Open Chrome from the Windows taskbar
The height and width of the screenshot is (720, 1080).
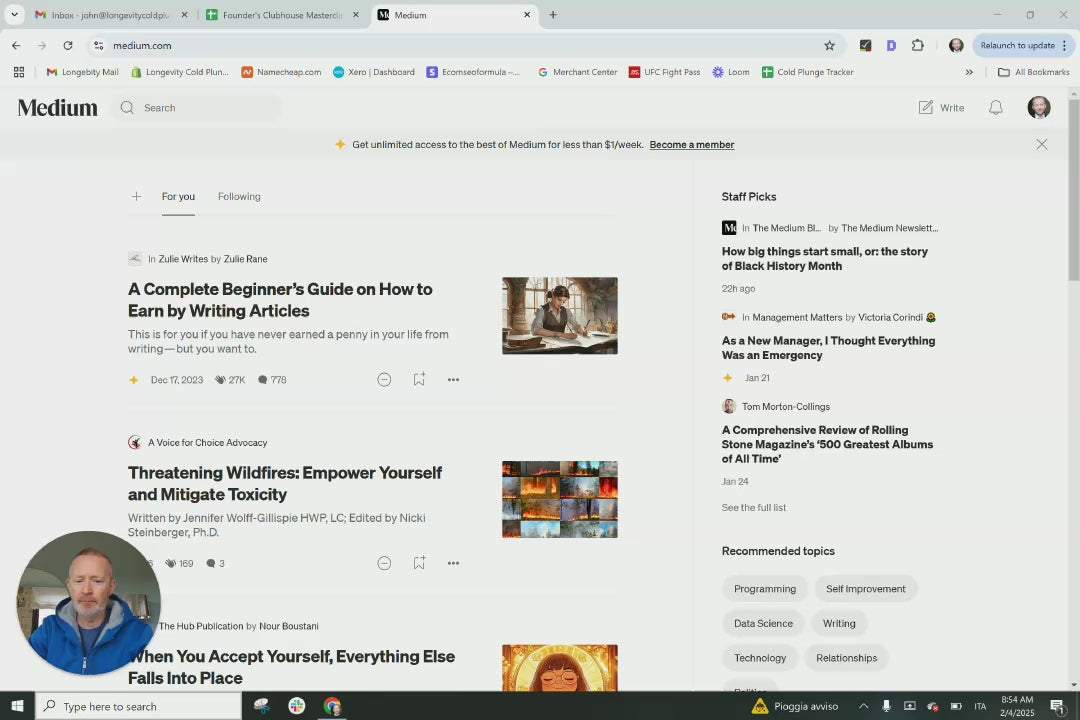[x=332, y=706]
